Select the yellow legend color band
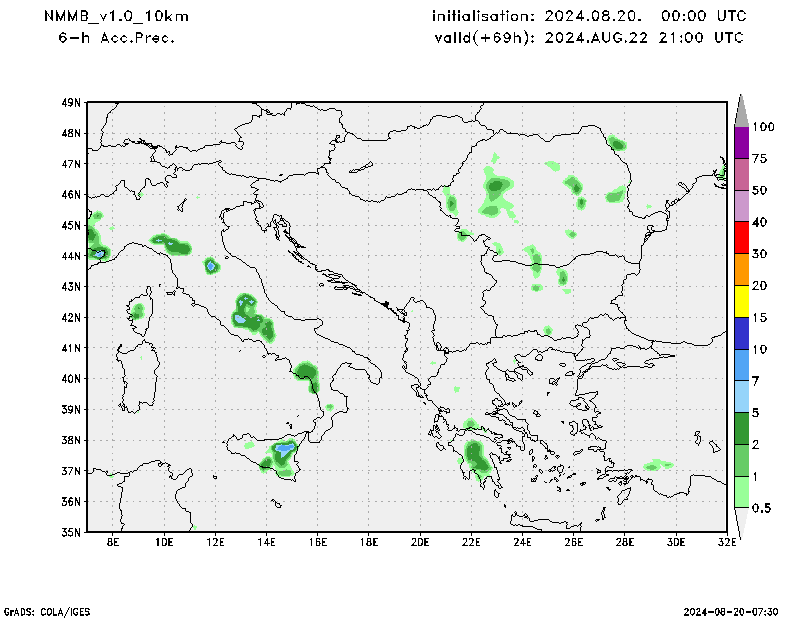This screenshot has width=800, height=618. pos(741,301)
